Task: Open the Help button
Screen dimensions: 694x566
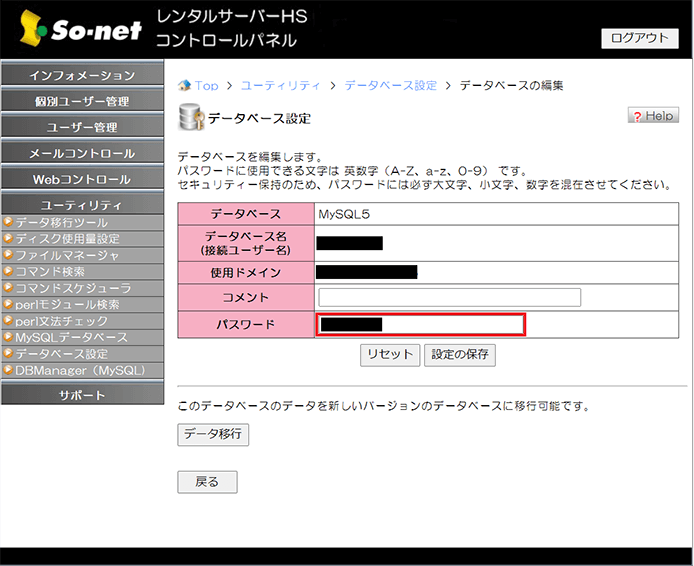Action: click(652, 116)
